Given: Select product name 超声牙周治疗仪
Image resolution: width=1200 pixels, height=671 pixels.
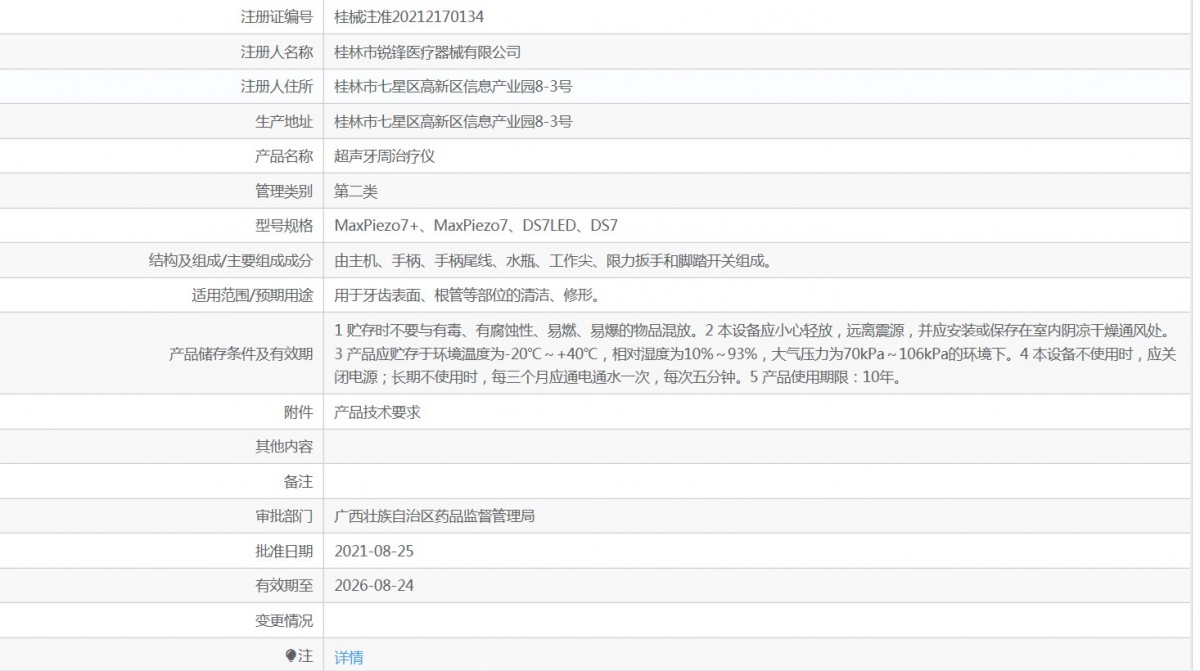Looking at the screenshot, I should pyautogui.click(x=384, y=156).
